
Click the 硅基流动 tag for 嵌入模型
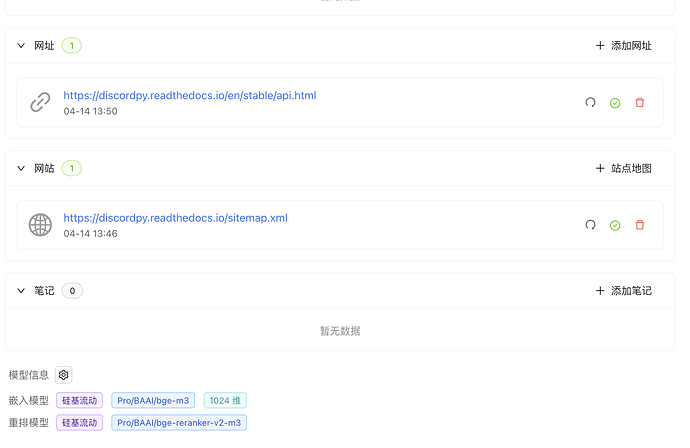pyautogui.click(x=79, y=400)
